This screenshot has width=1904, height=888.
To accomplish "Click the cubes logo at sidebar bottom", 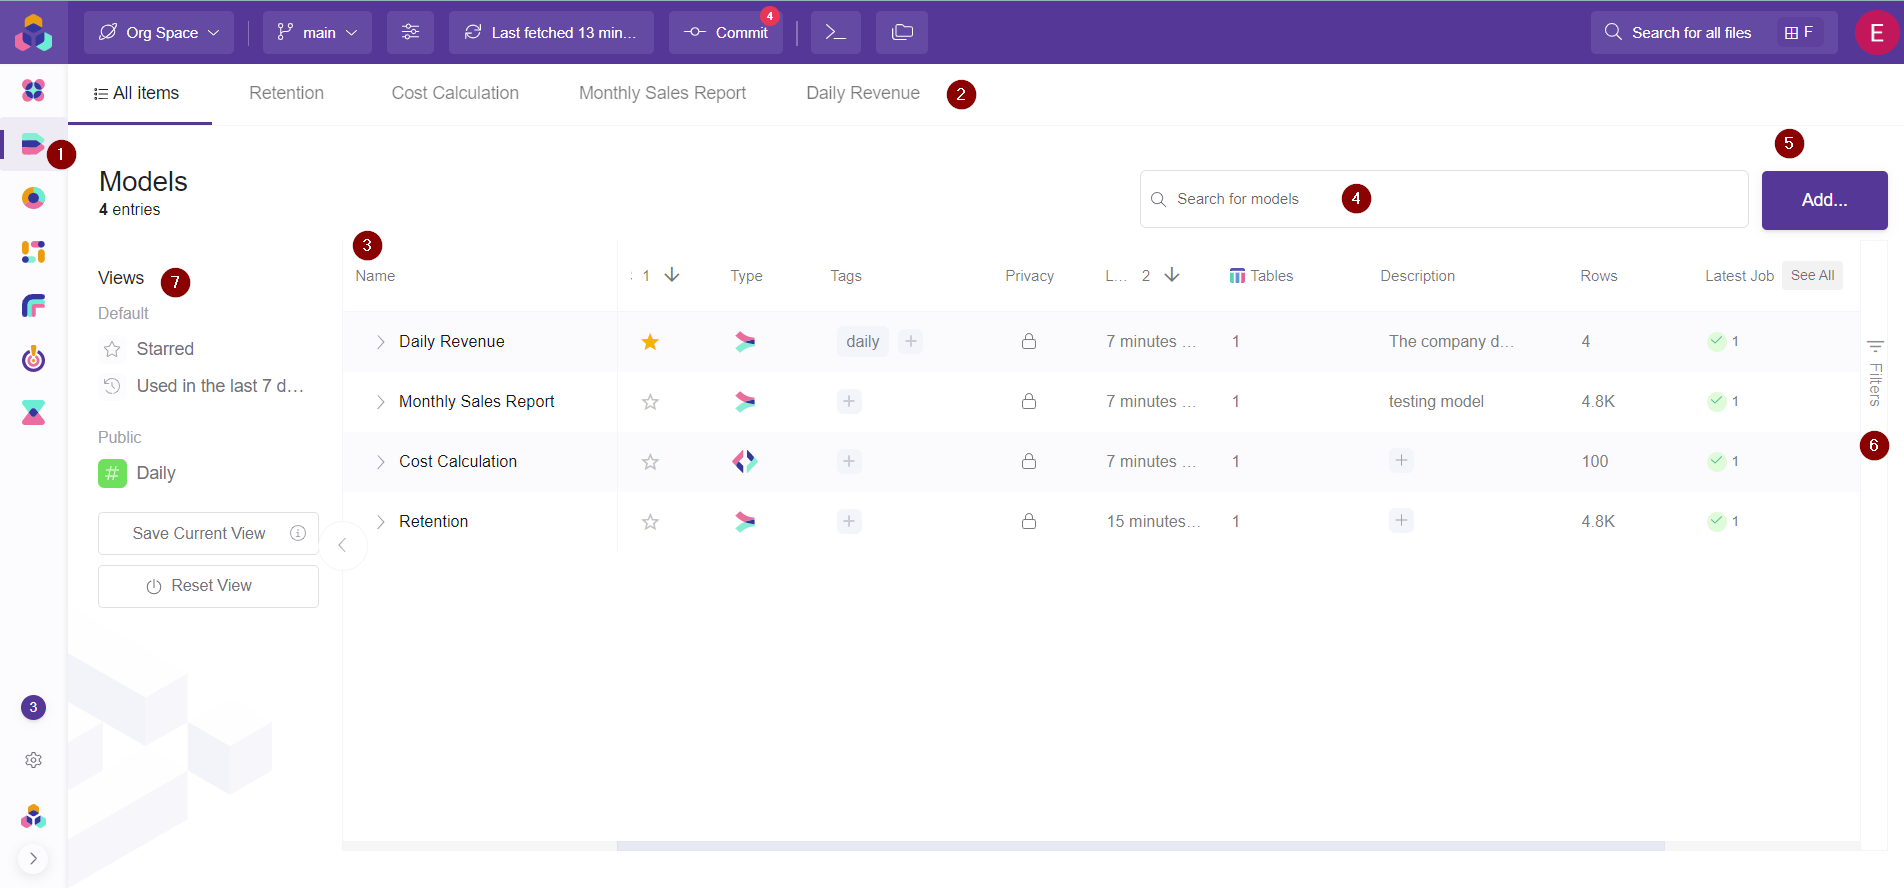I will pos(33,816).
